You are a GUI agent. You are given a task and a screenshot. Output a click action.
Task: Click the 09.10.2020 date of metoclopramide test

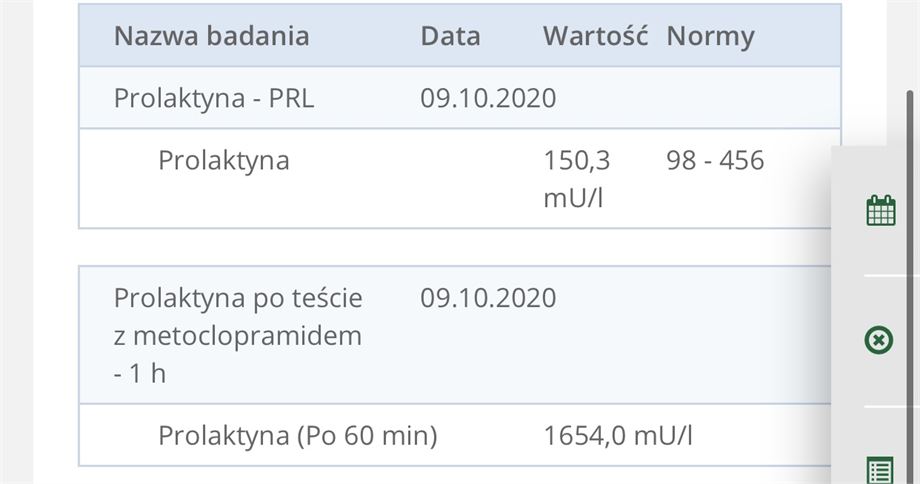click(x=488, y=298)
